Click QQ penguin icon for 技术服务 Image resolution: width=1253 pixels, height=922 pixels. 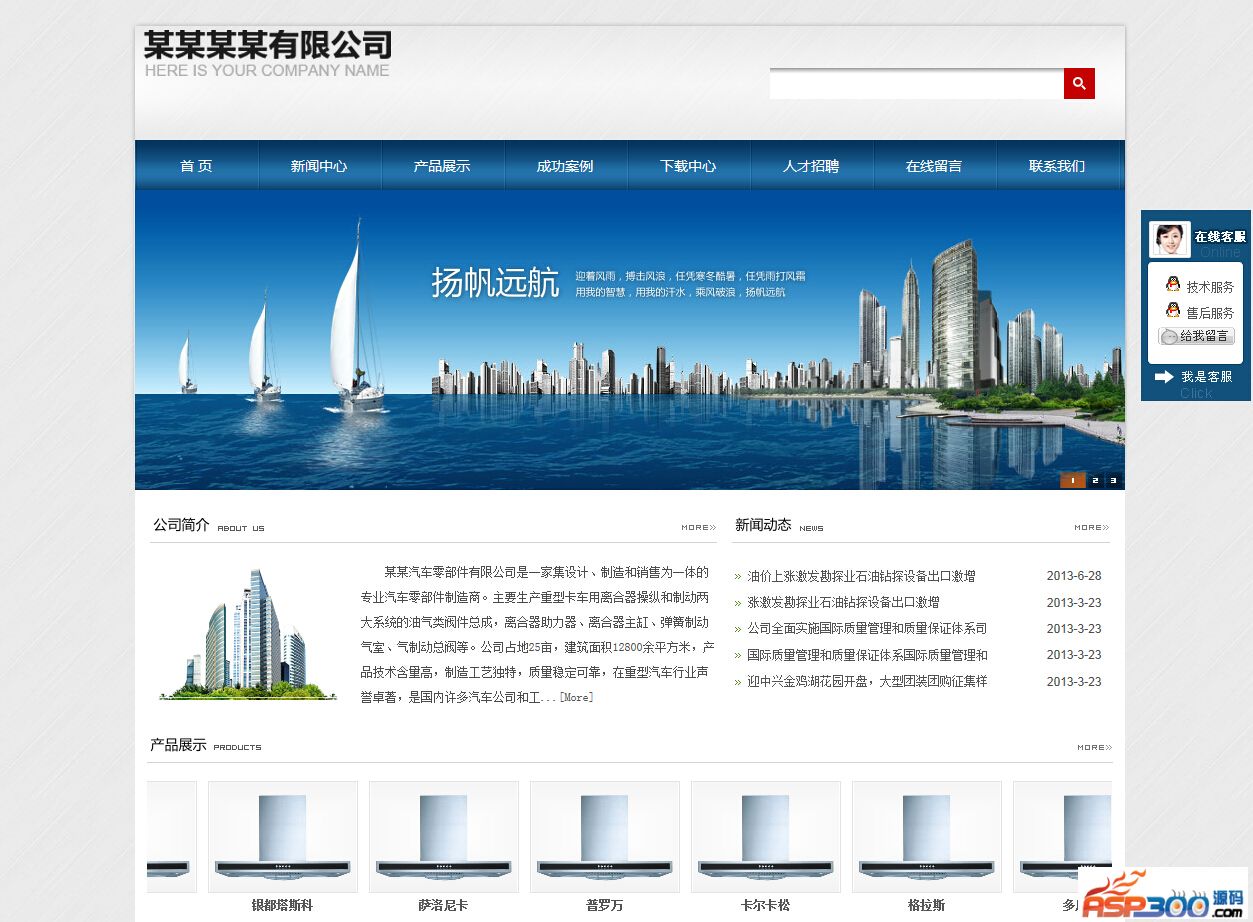[x=1173, y=285]
